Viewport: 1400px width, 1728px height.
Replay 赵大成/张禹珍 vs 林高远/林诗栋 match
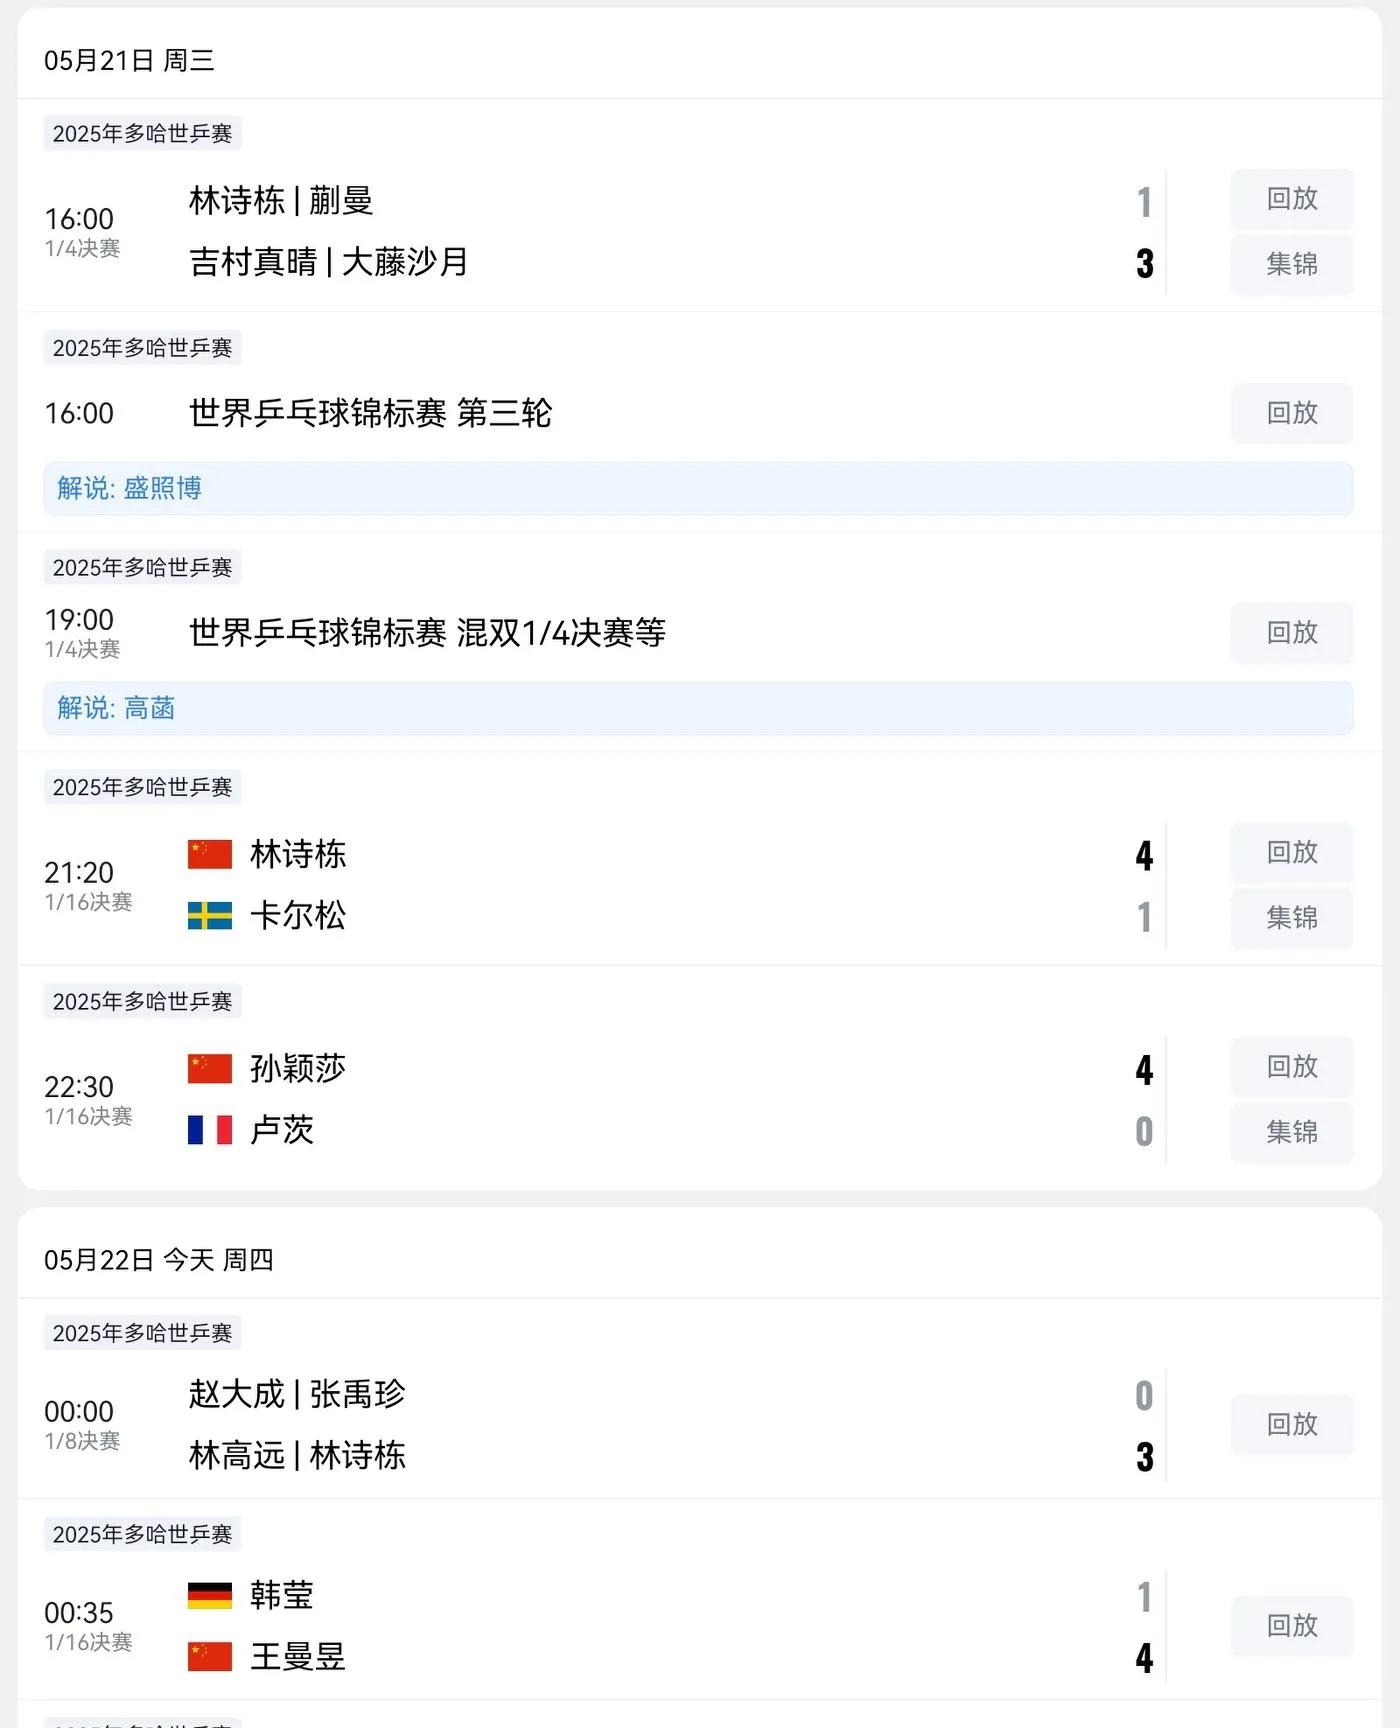(1291, 1424)
